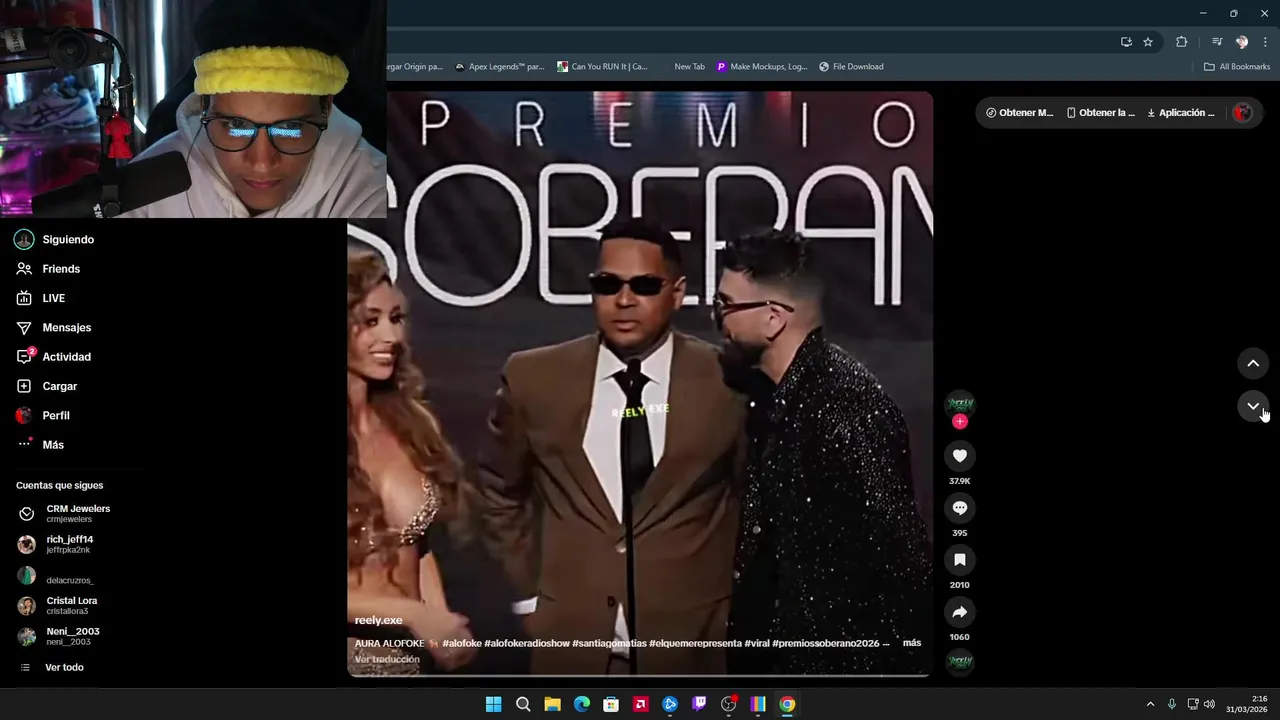Image resolution: width=1280 pixels, height=720 pixels.
Task: Open the Friends section
Action: (48, 269)
